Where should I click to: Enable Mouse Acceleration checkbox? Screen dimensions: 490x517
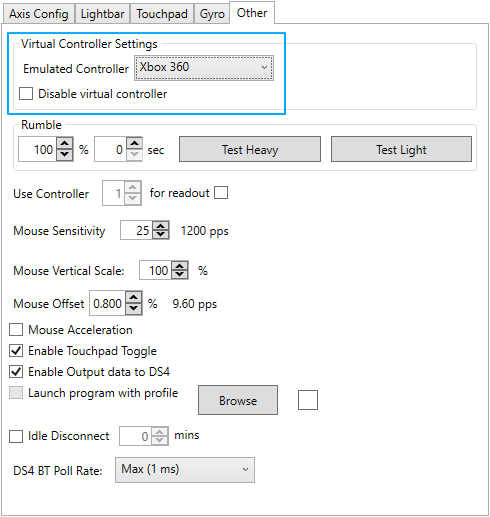pyautogui.click(x=16, y=330)
